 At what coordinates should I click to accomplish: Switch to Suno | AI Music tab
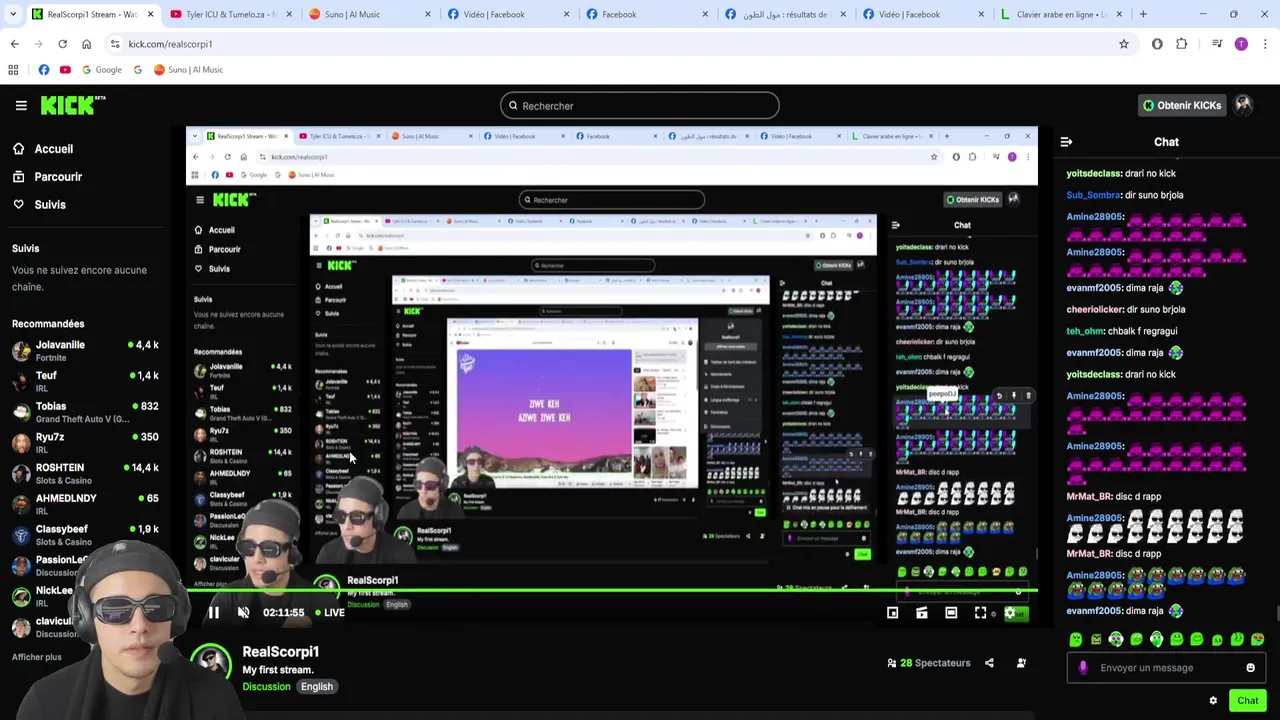tap(368, 14)
